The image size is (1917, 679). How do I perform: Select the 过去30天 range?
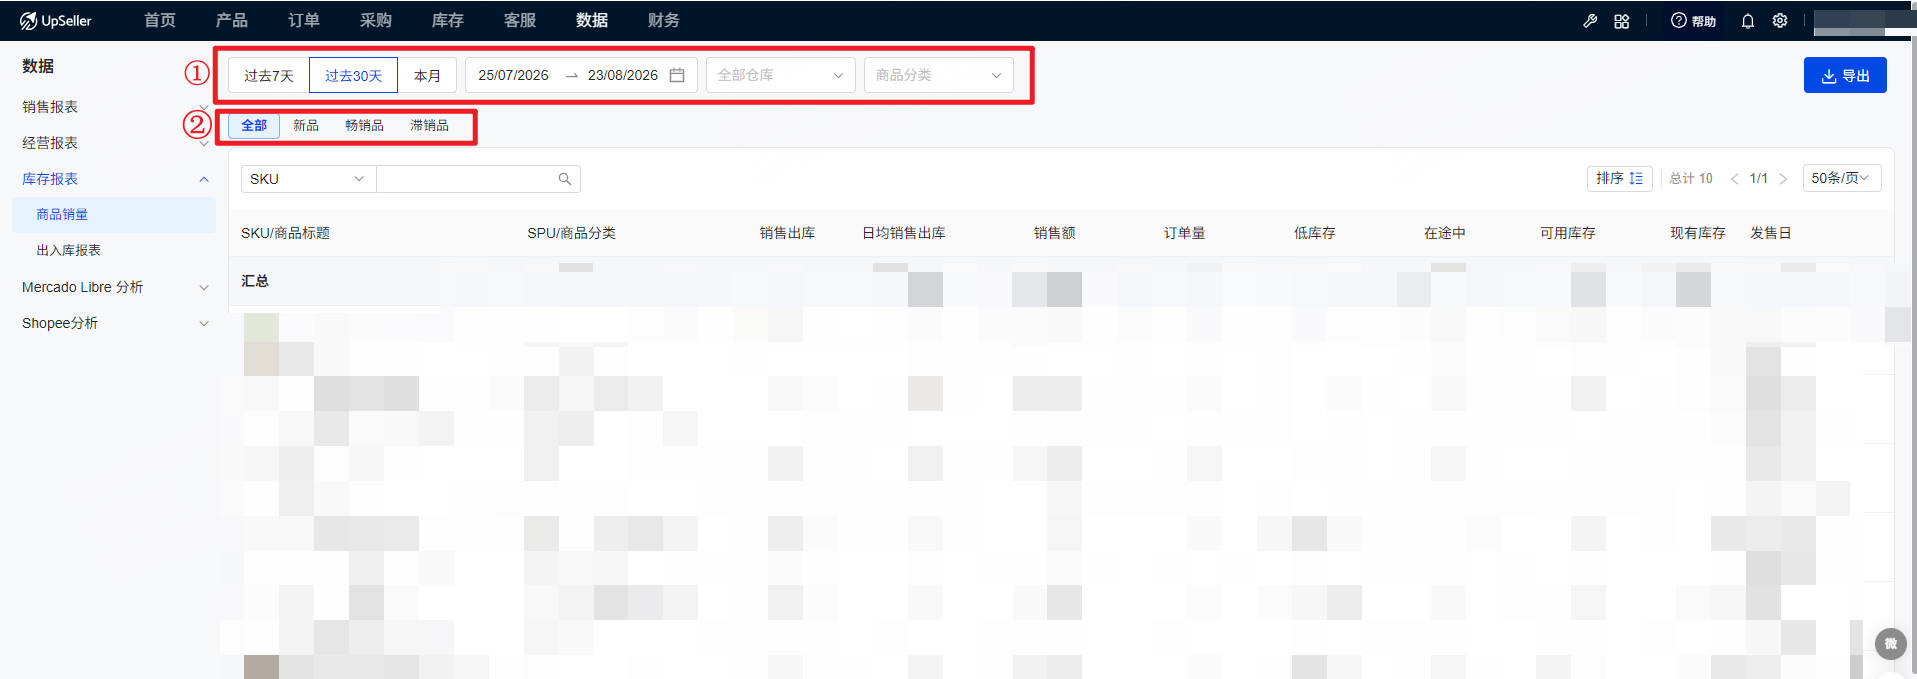[x=353, y=75]
